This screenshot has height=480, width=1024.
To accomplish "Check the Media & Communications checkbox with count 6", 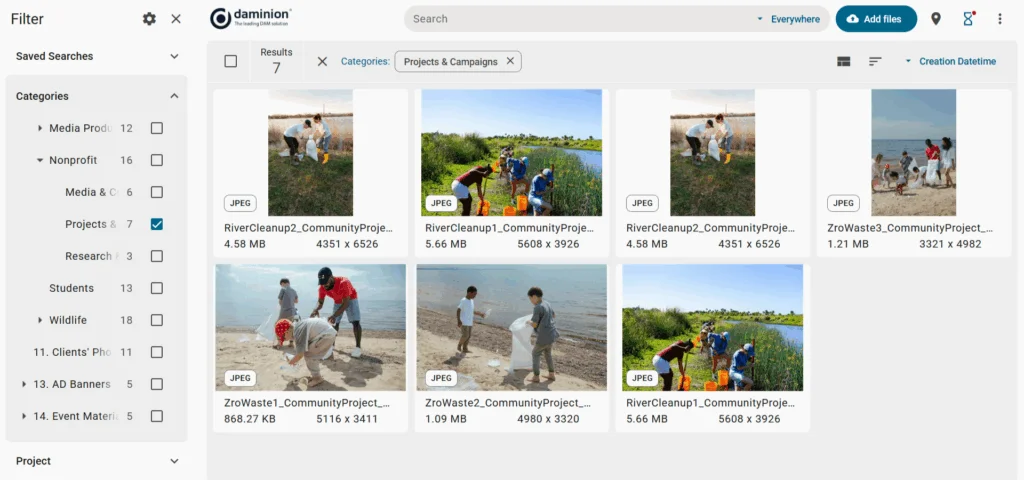I will pyautogui.click(x=157, y=193).
